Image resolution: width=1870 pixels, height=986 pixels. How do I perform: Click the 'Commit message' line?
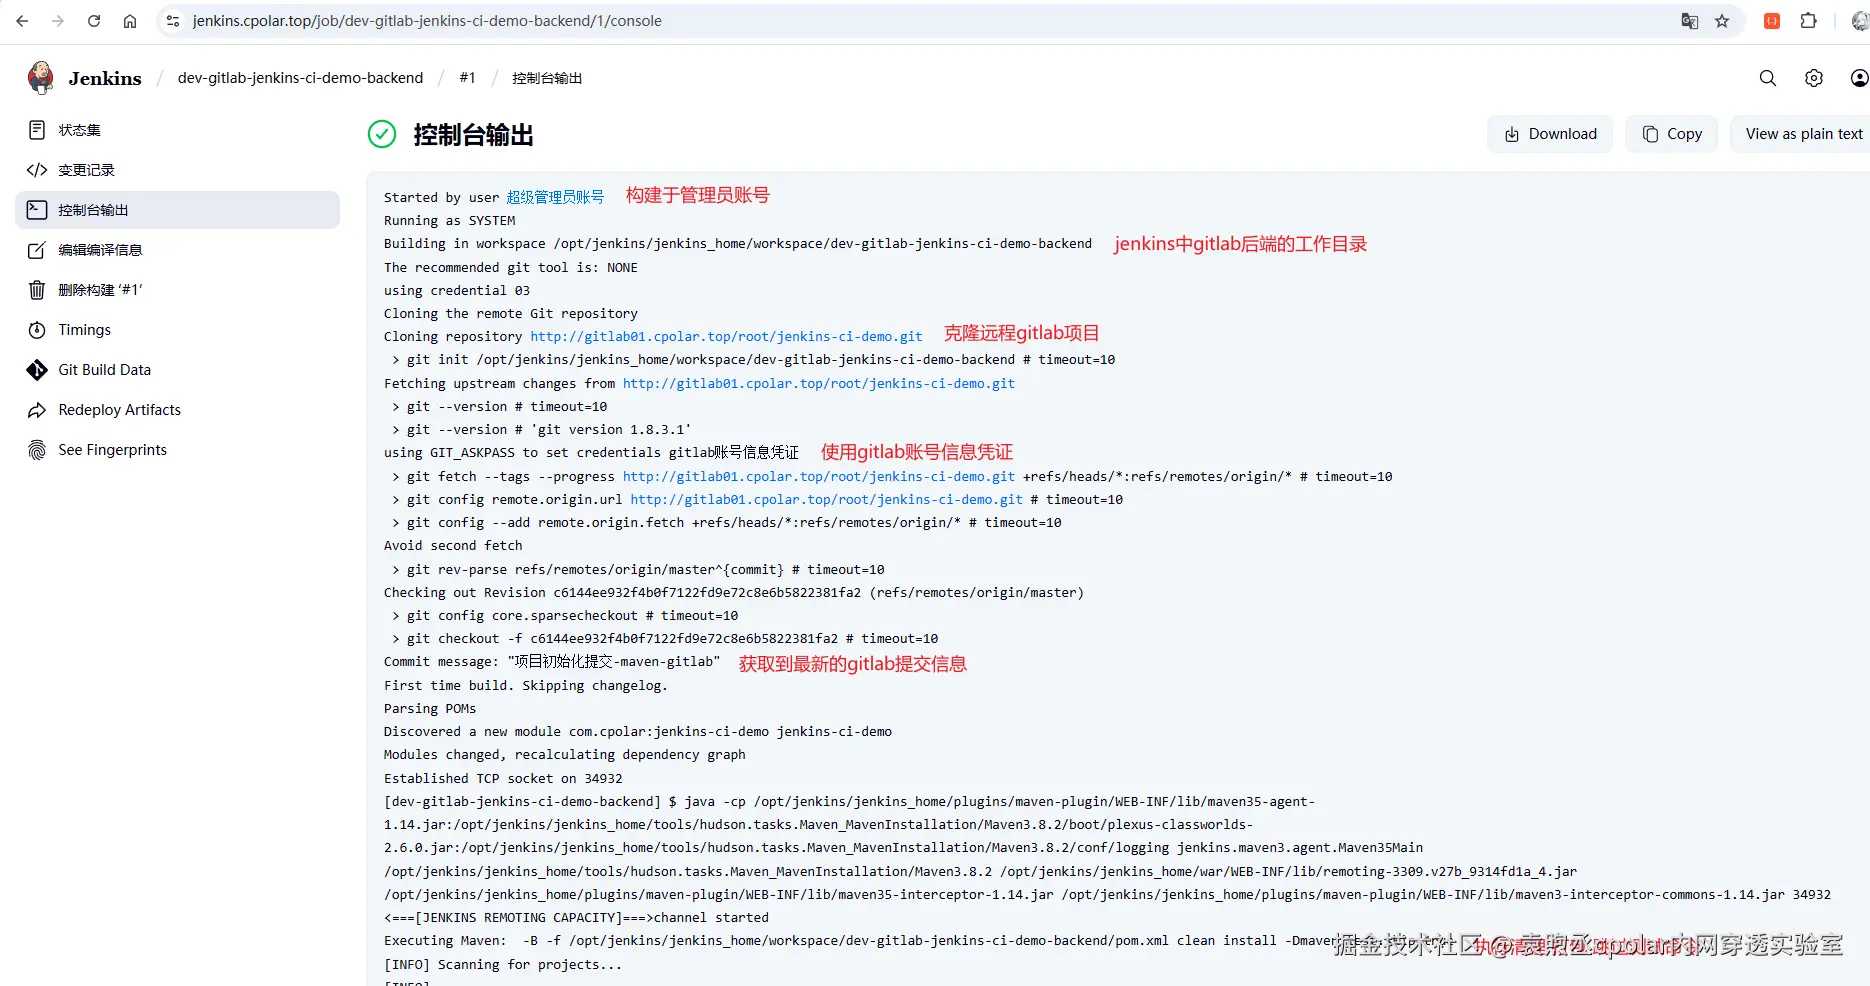pyautogui.click(x=552, y=662)
